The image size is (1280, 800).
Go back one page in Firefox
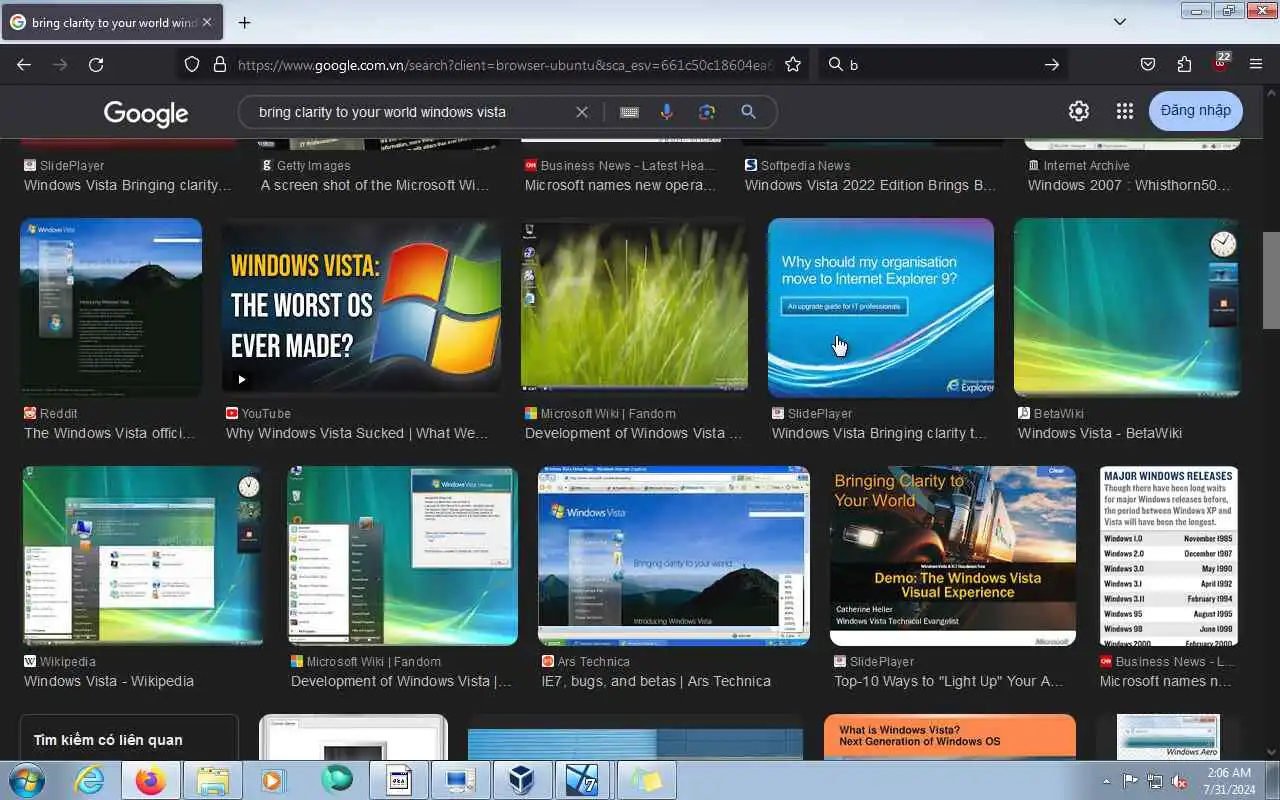(x=24, y=64)
